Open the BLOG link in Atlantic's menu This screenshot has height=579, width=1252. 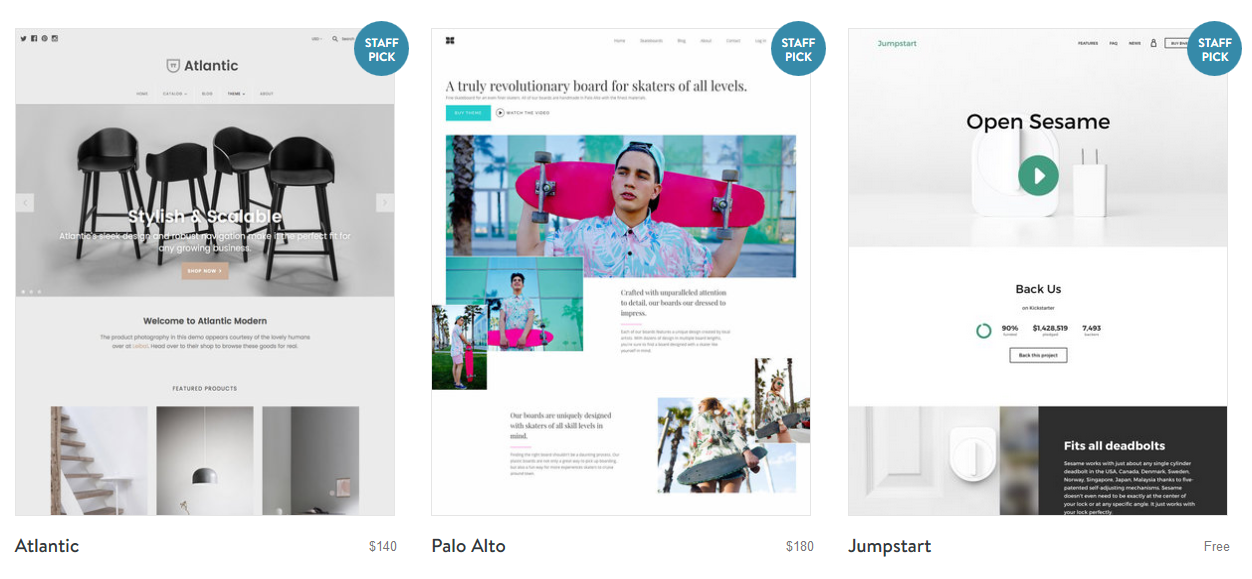207,93
